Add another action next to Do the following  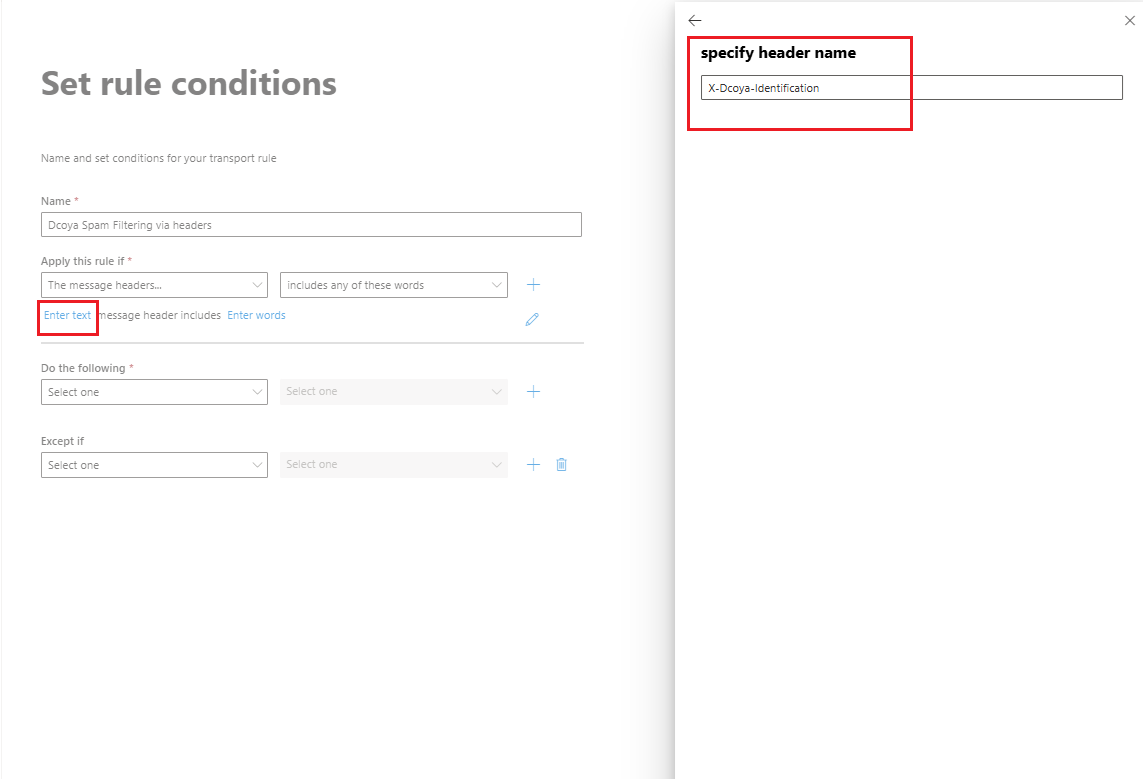pos(533,392)
